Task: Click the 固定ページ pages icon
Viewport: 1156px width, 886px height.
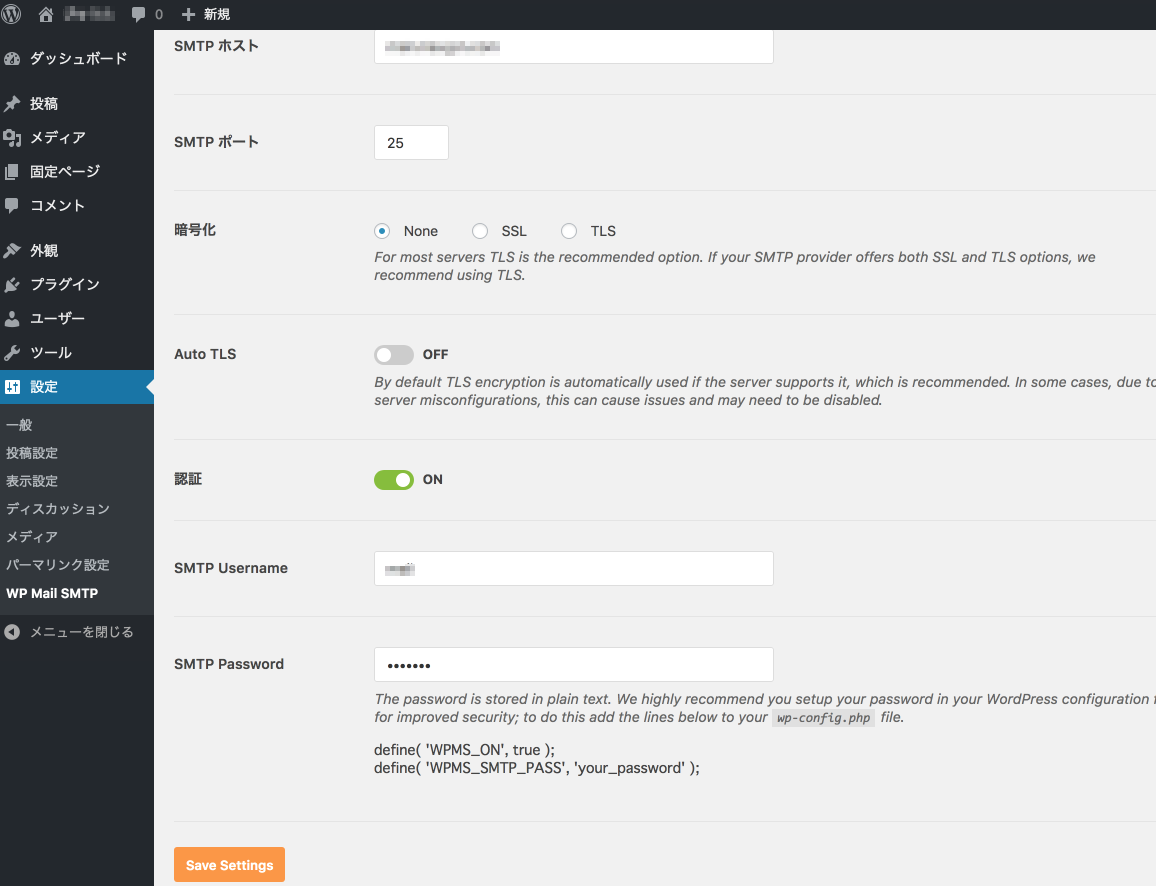Action: [x=12, y=172]
